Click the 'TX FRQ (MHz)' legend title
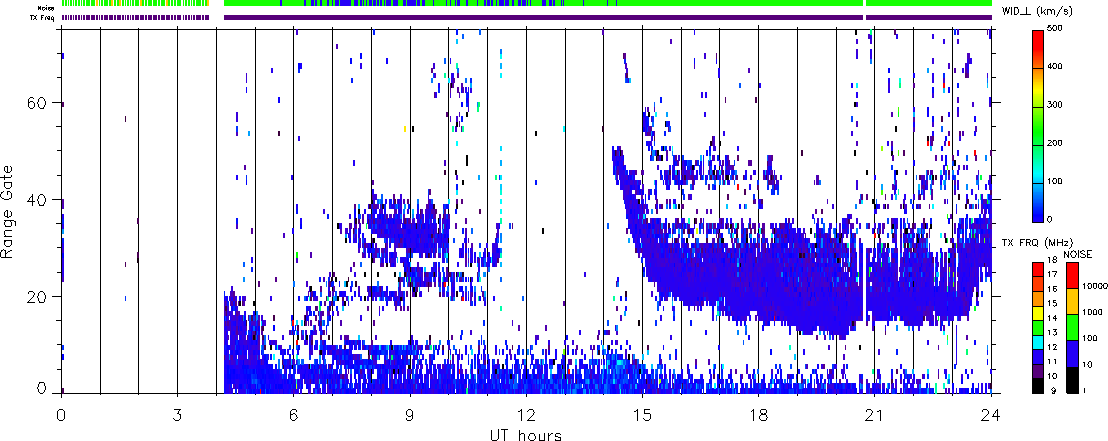1108x441 pixels. point(1037,242)
